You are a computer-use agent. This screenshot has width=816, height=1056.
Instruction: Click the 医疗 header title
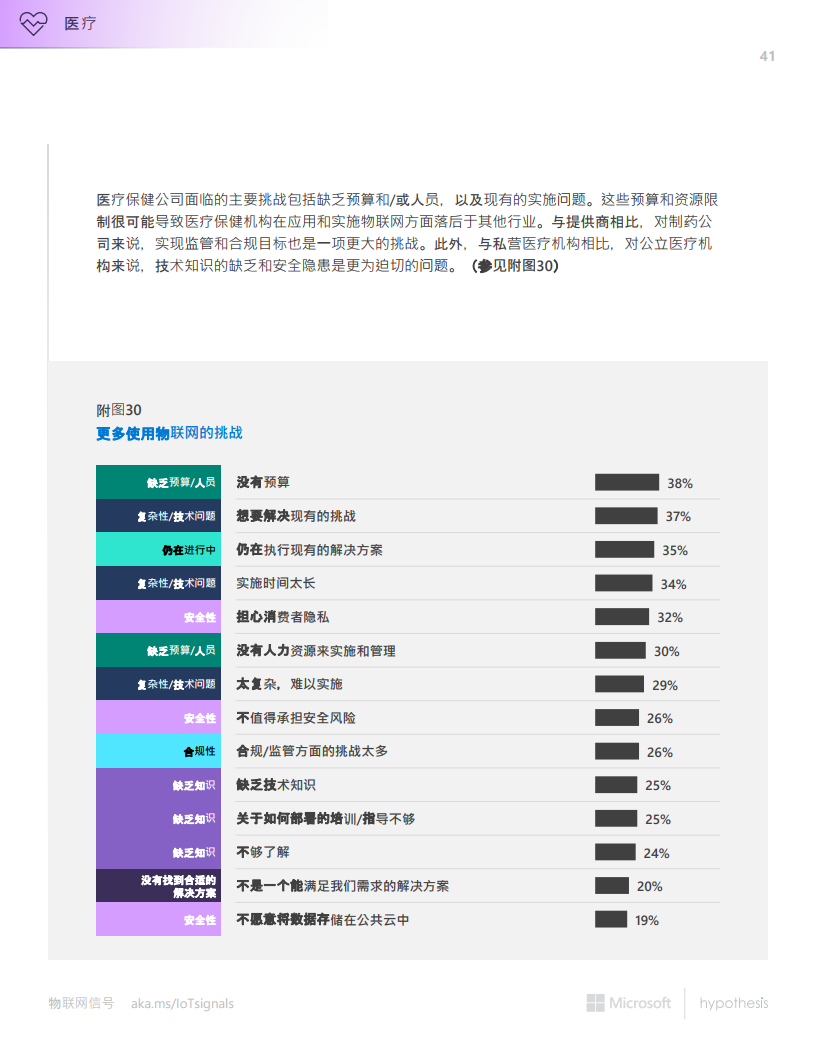[80, 24]
